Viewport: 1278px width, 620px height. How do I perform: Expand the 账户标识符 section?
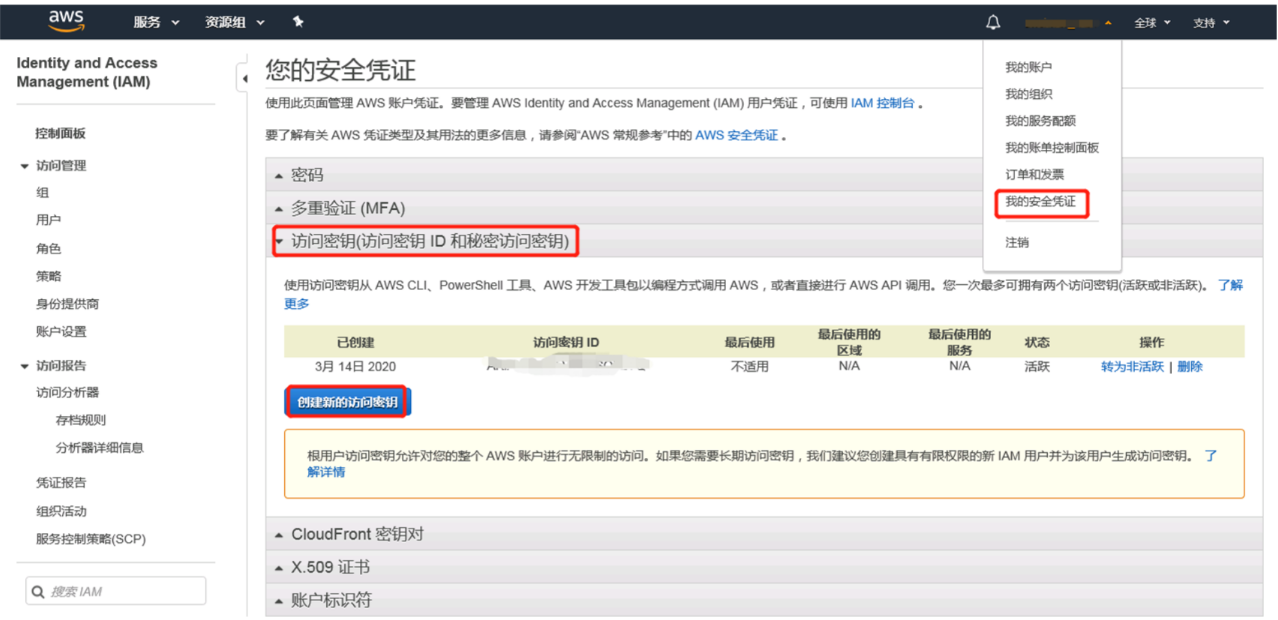764,600
